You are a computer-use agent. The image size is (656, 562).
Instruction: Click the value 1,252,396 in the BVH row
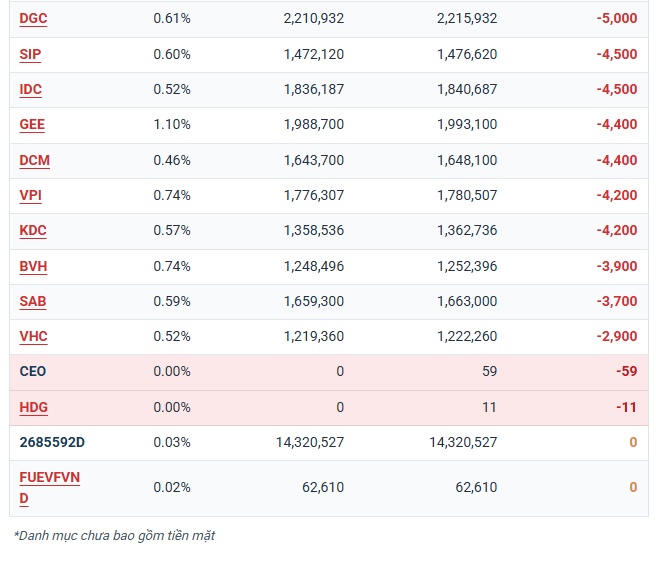click(x=467, y=267)
